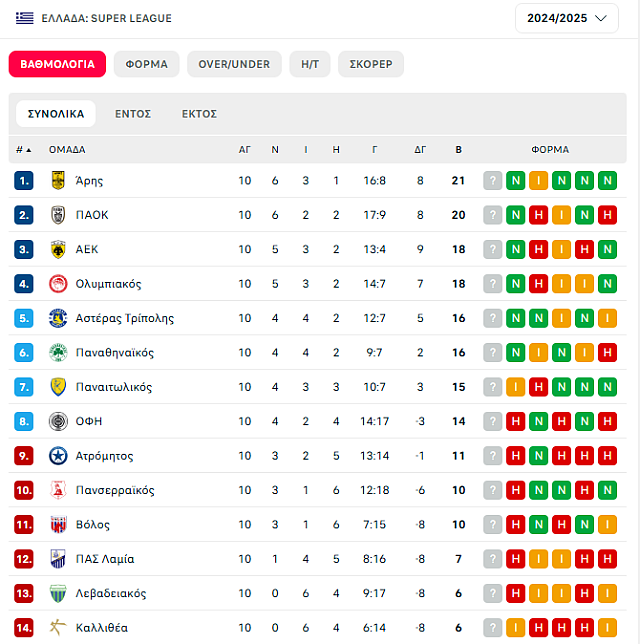Click the Παναθηναϊκός shamrock logo
Image resolution: width=640 pixels, height=644 pixels.
click(x=58, y=352)
